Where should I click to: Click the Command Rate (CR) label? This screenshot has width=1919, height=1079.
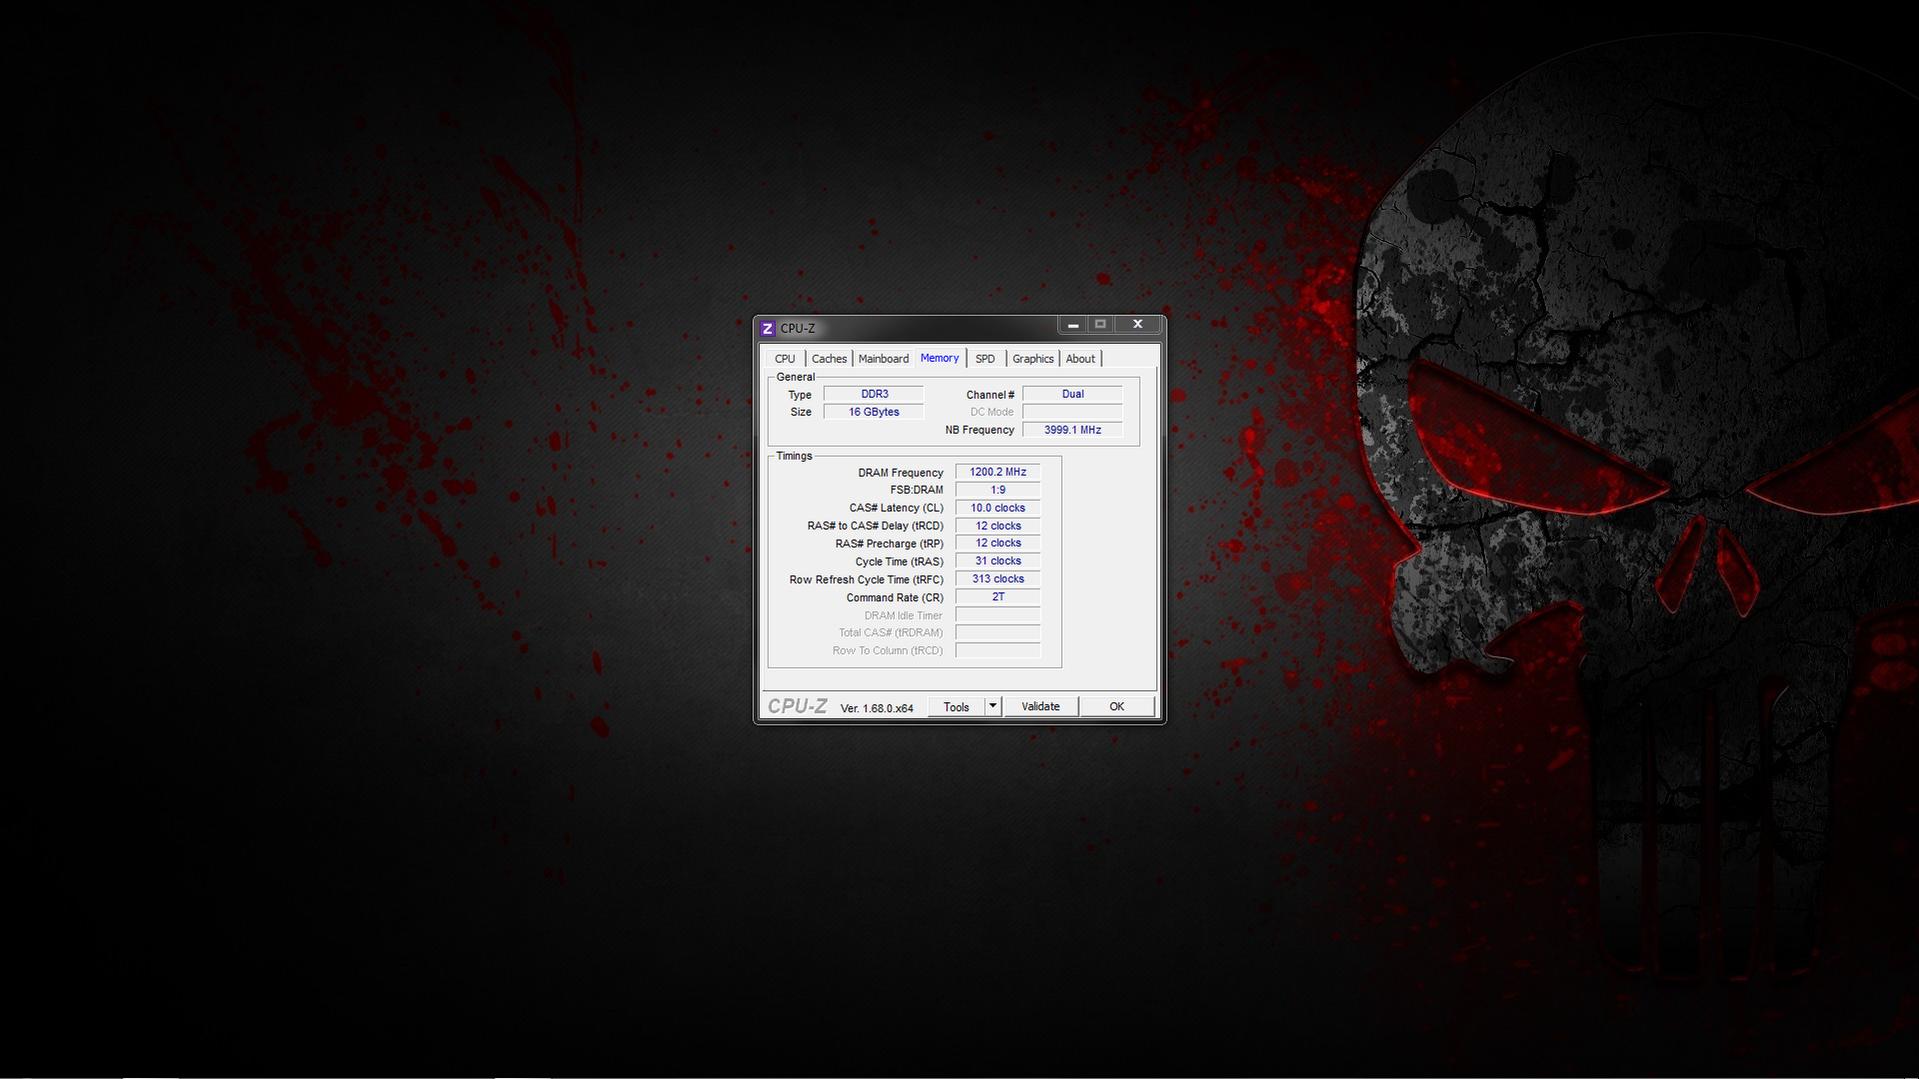[x=895, y=598]
